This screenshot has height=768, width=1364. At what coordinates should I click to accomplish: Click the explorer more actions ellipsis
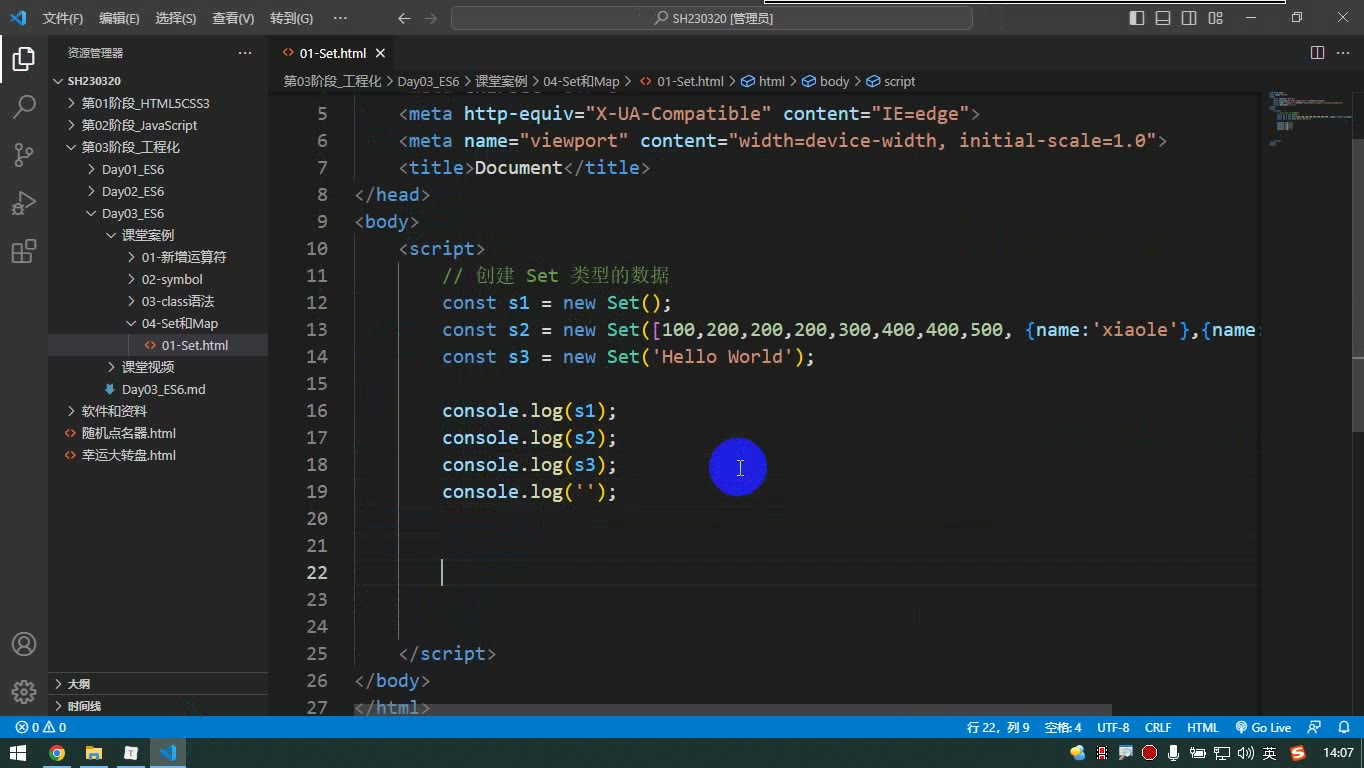(245, 53)
